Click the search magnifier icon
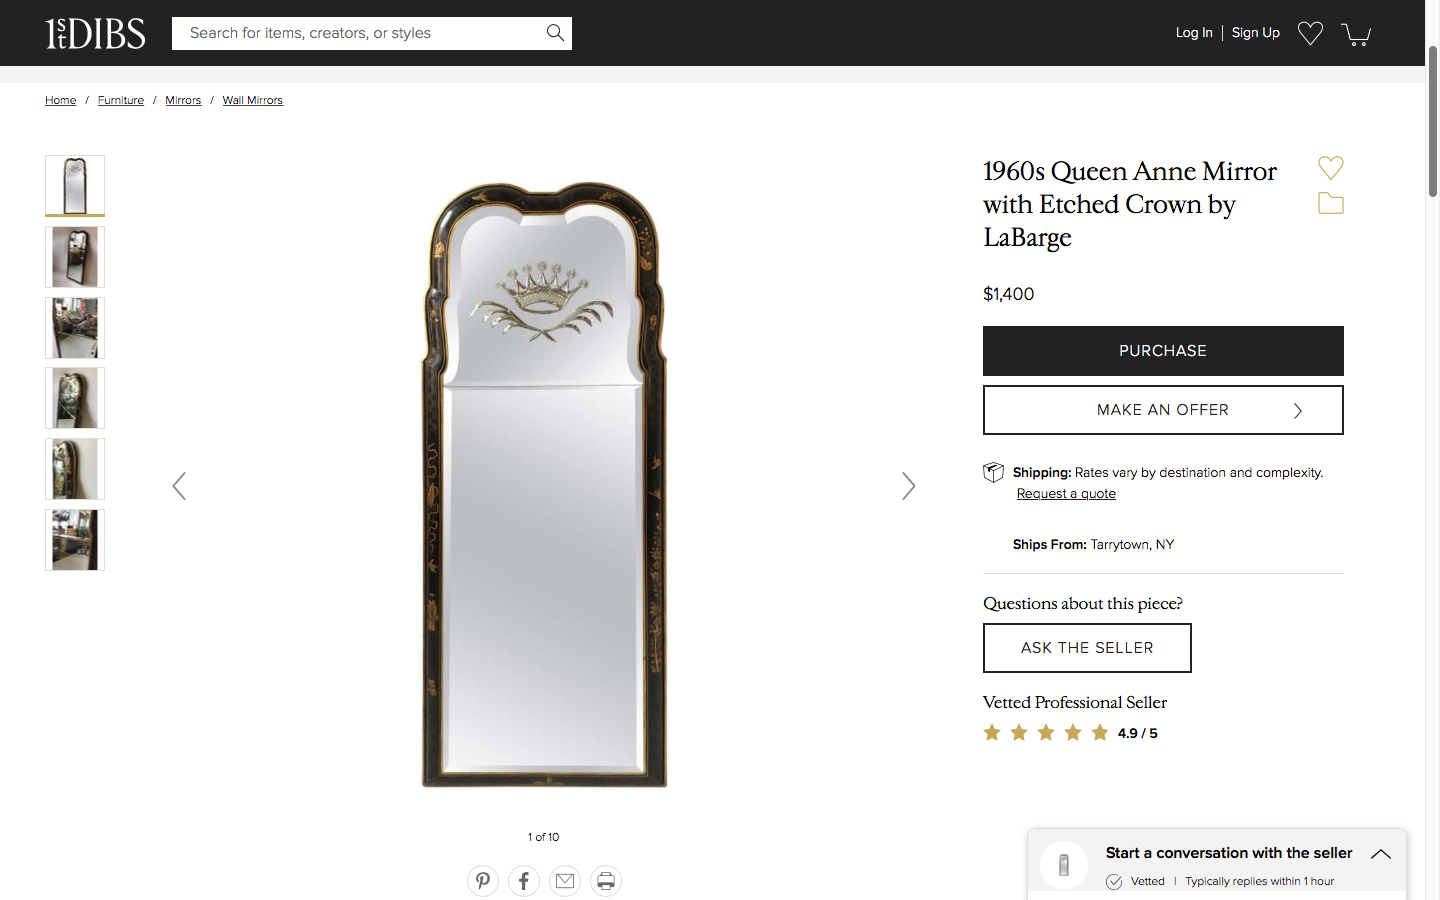 [555, 33]
